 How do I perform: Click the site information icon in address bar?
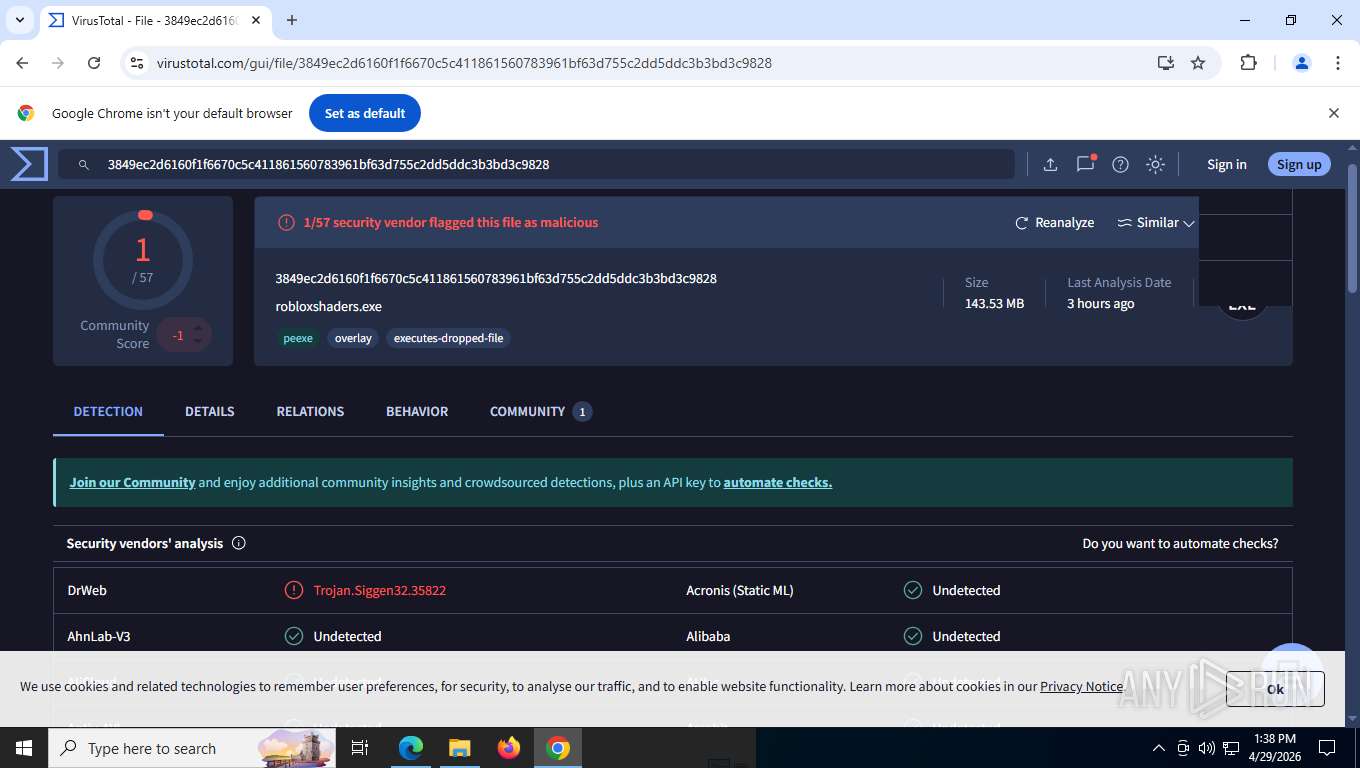click(x=137, y=63)
